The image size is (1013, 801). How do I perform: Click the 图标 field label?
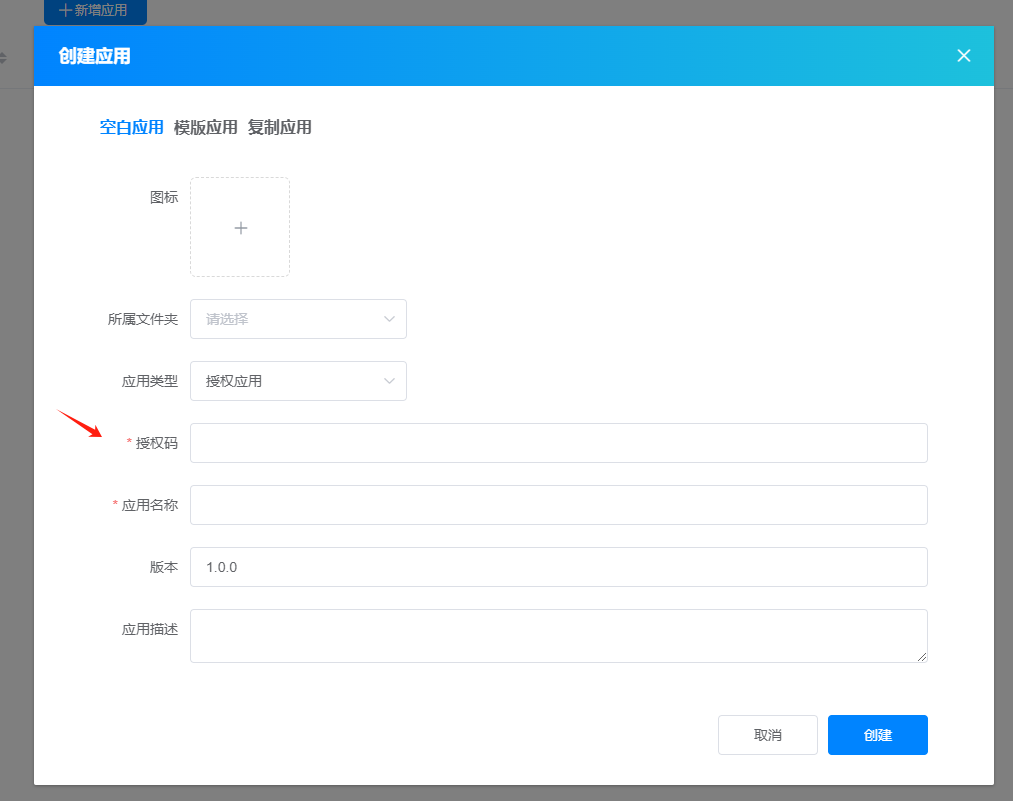coord(164,197)
